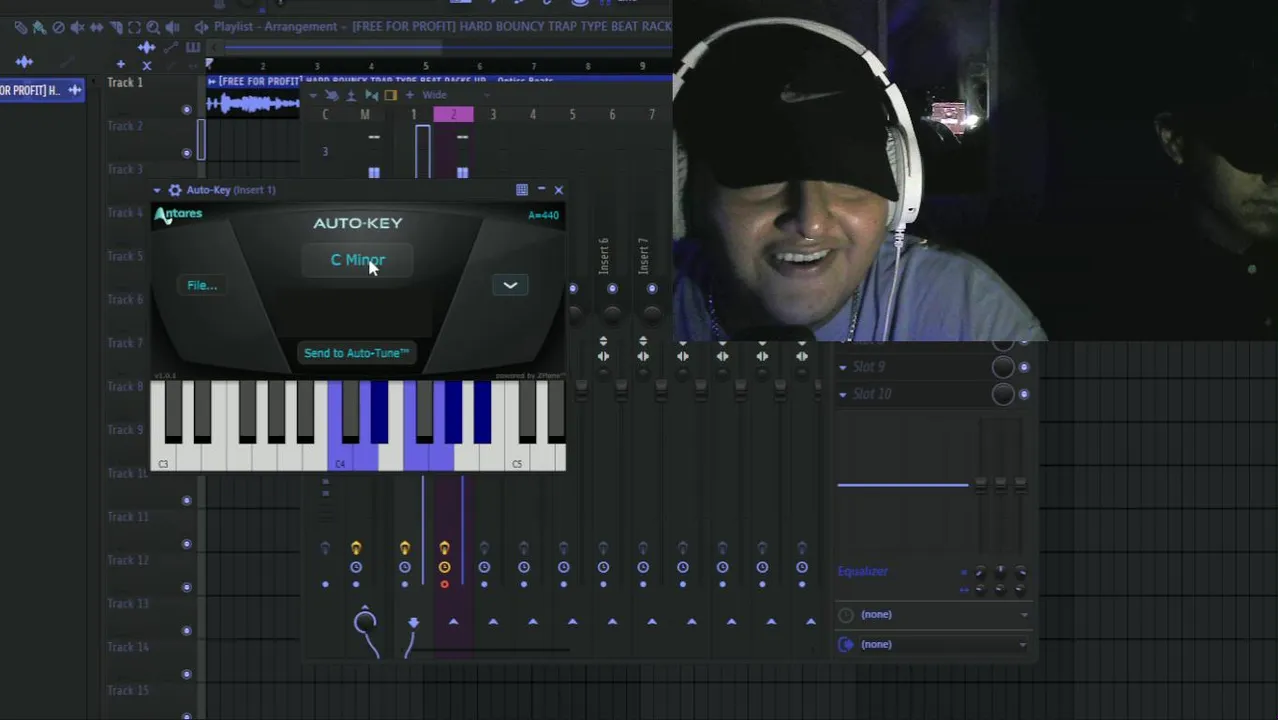The width and height of the screenshot is (1278, 720).
Task: Mute Track 14 using its green dot
Action: click(187, 674)
